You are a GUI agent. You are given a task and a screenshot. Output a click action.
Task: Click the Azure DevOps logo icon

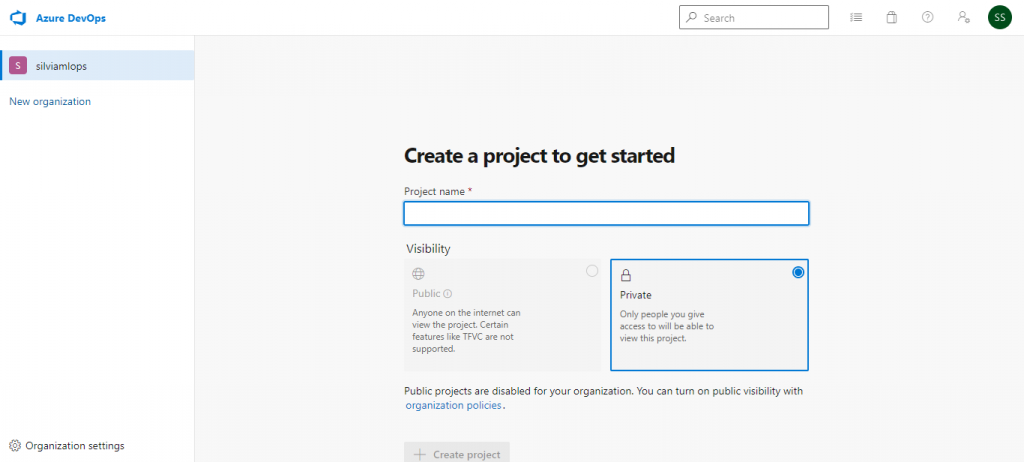pyautogui.click(x=17, y=17)
